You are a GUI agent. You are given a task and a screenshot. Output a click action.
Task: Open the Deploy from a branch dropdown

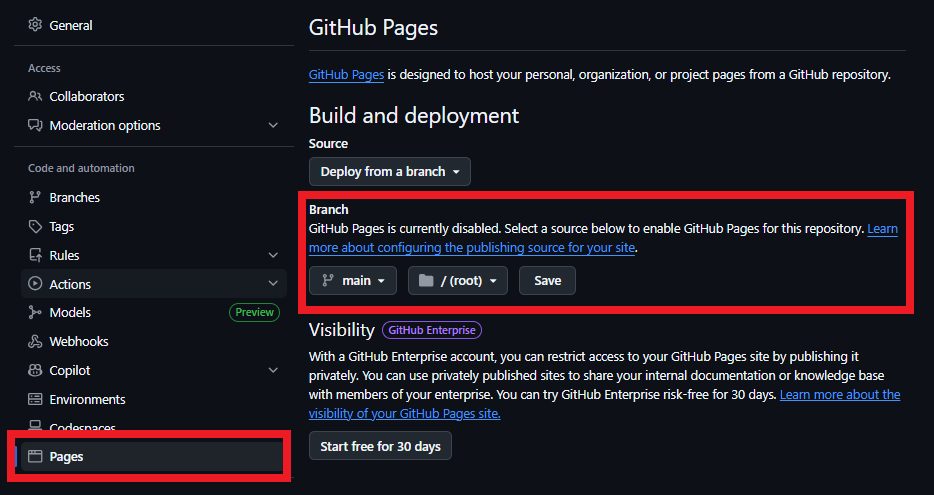click(x=389, y=172)
